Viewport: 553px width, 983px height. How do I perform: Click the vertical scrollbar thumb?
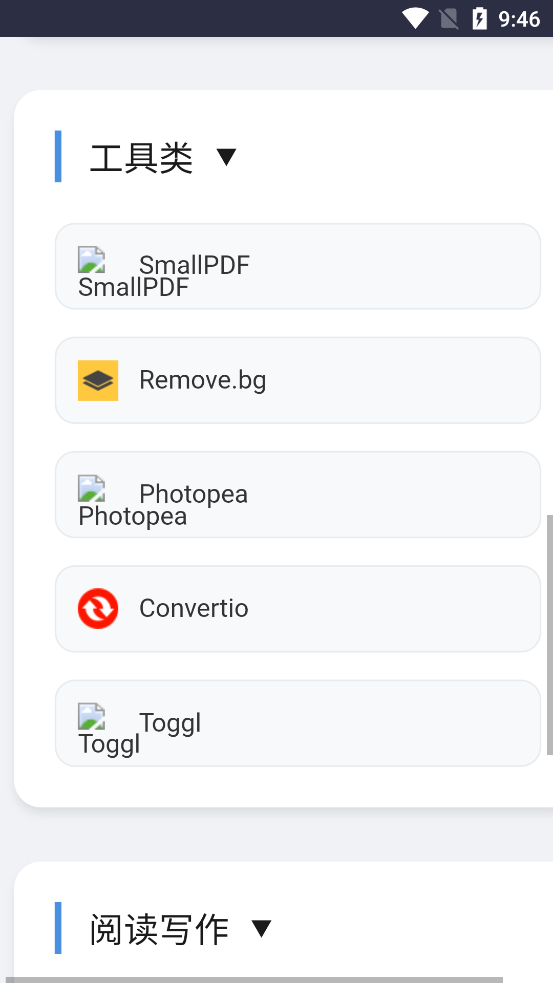[x=550, y=634]
